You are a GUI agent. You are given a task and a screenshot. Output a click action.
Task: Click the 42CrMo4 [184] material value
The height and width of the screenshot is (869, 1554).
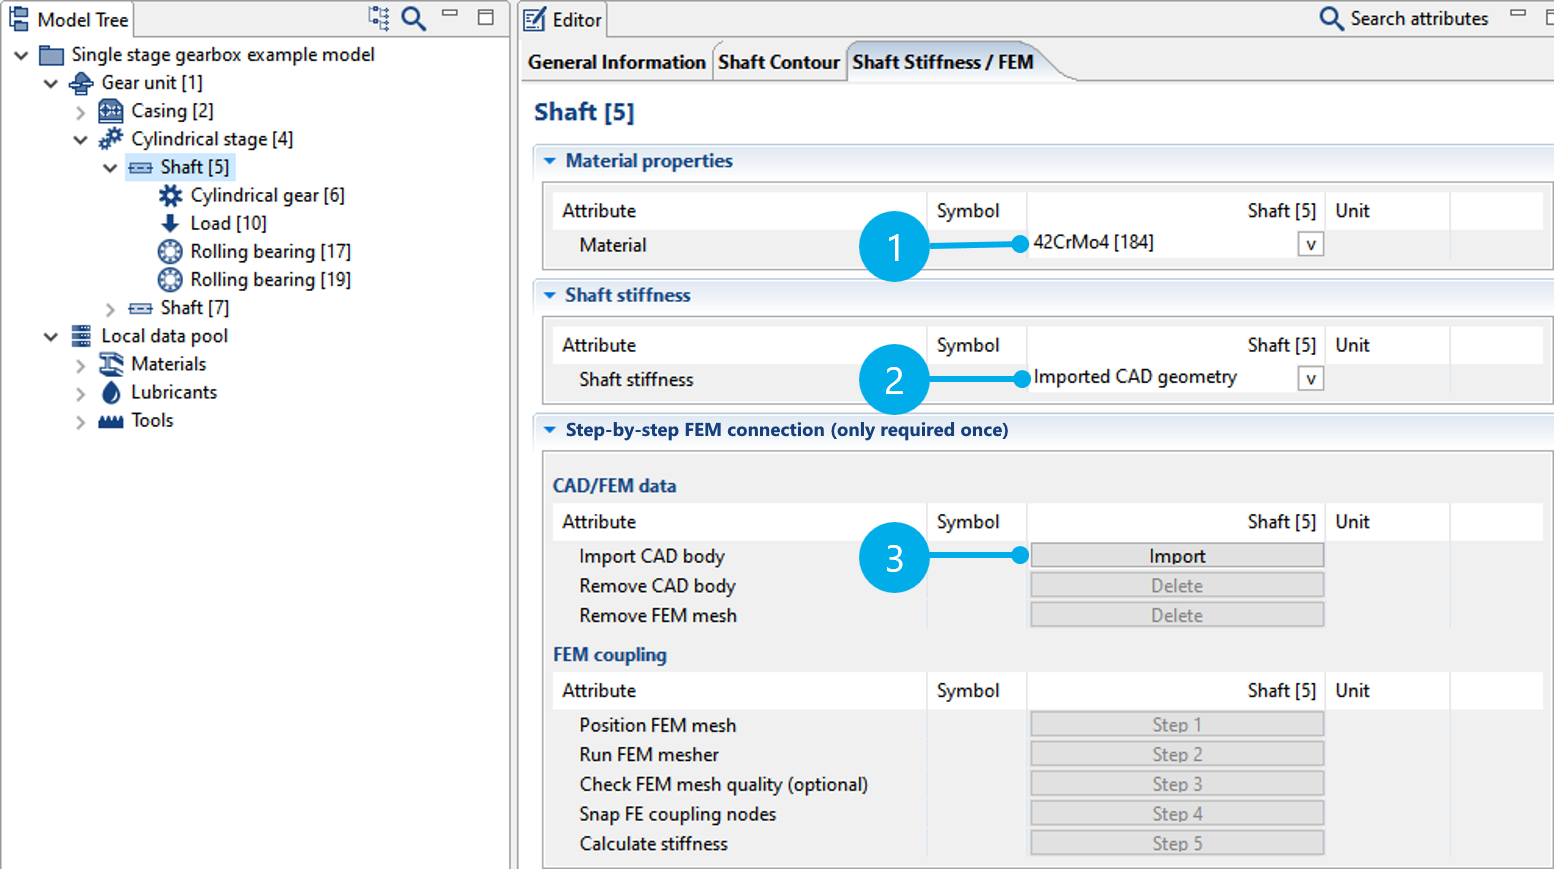coord(1093,242)
